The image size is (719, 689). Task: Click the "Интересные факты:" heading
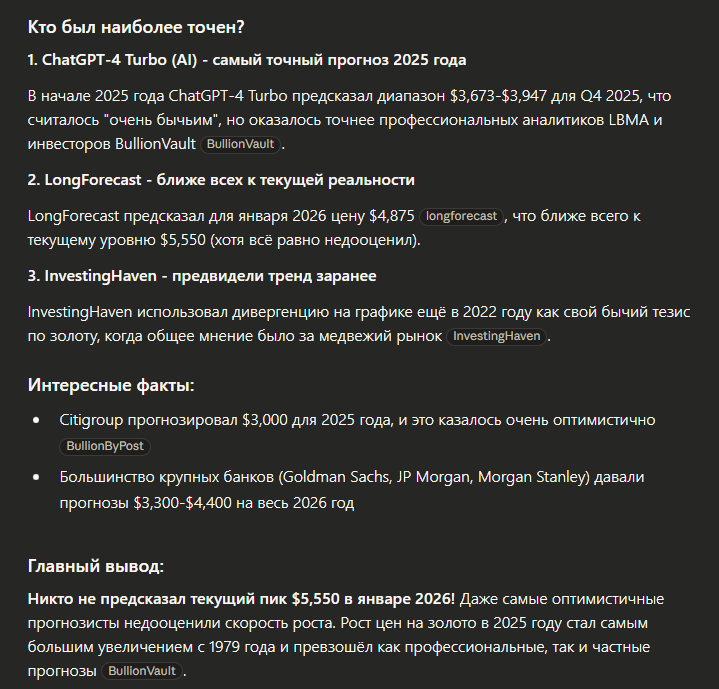click(111, 386)
